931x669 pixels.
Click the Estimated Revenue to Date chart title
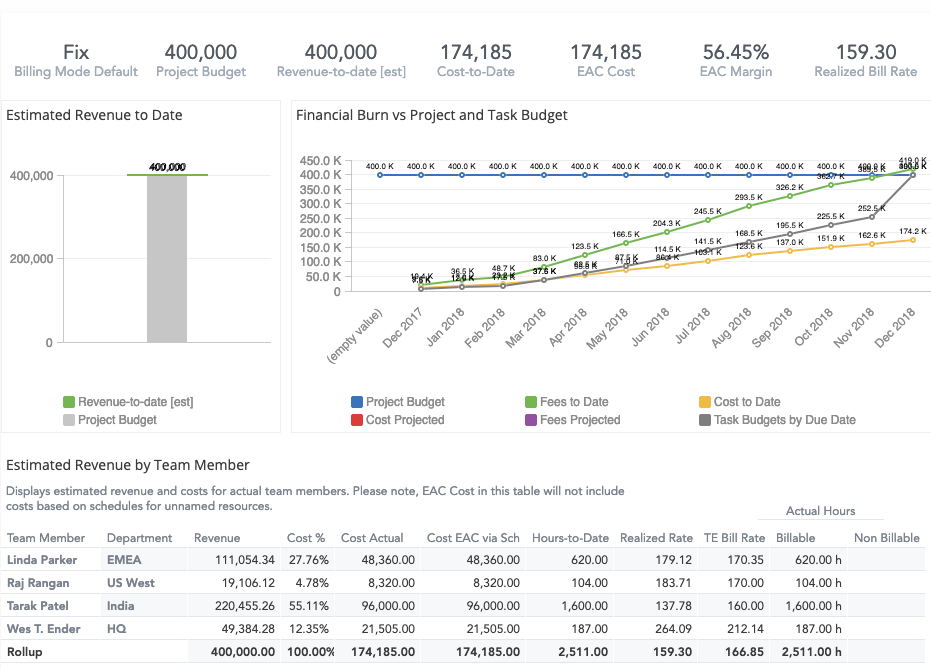tap(94, 115)
